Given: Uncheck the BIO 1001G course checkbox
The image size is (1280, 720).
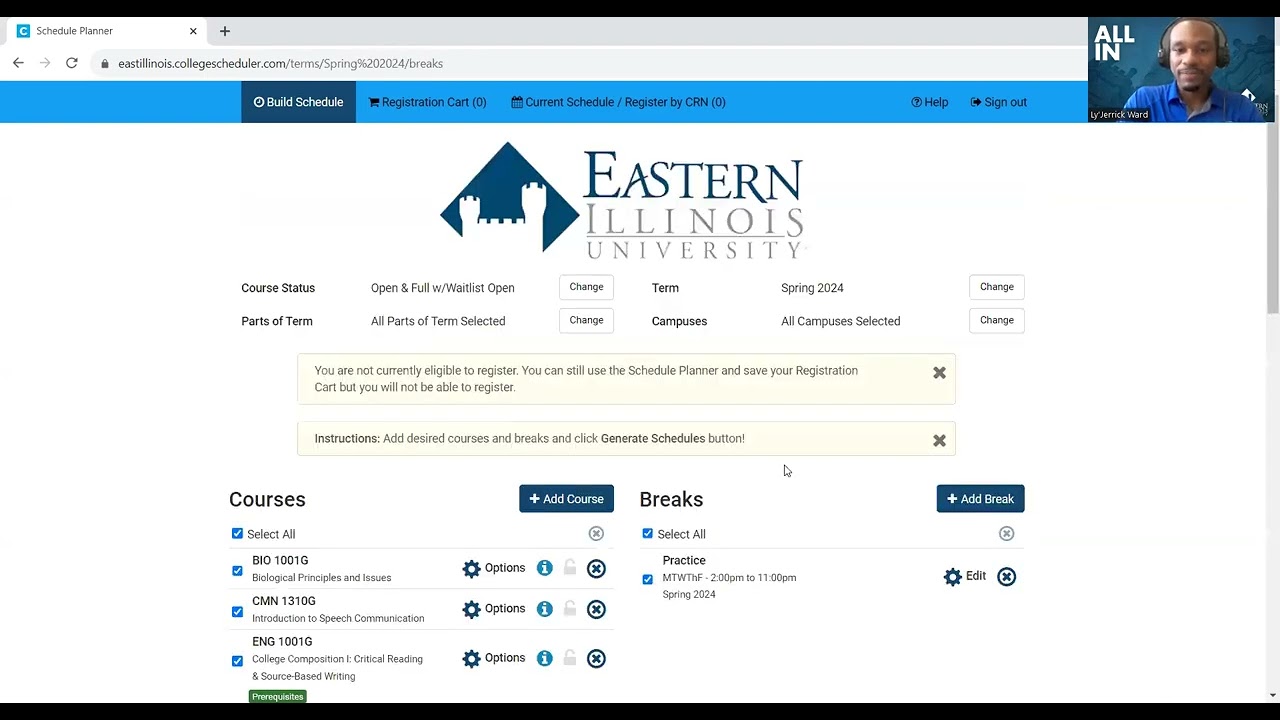Looking at the screenshot, I should (x=237, y=571).
